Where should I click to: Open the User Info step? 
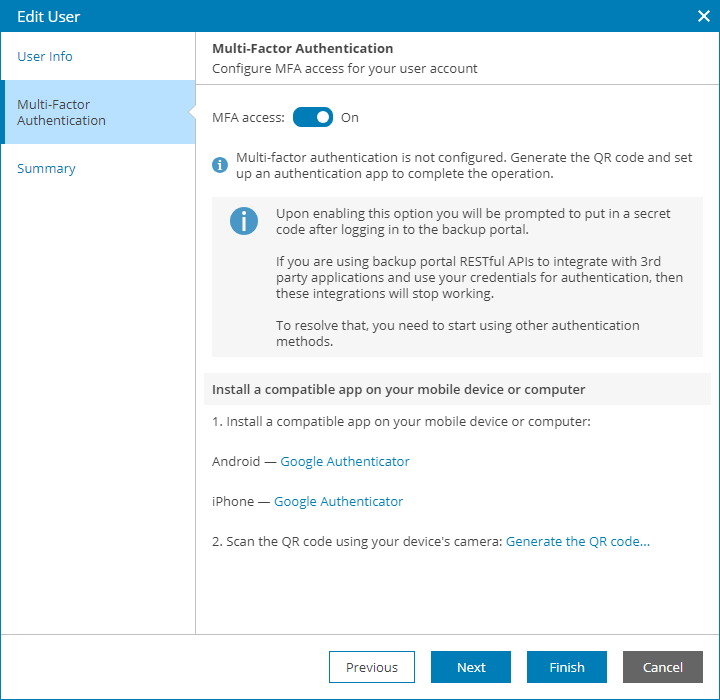45,56
